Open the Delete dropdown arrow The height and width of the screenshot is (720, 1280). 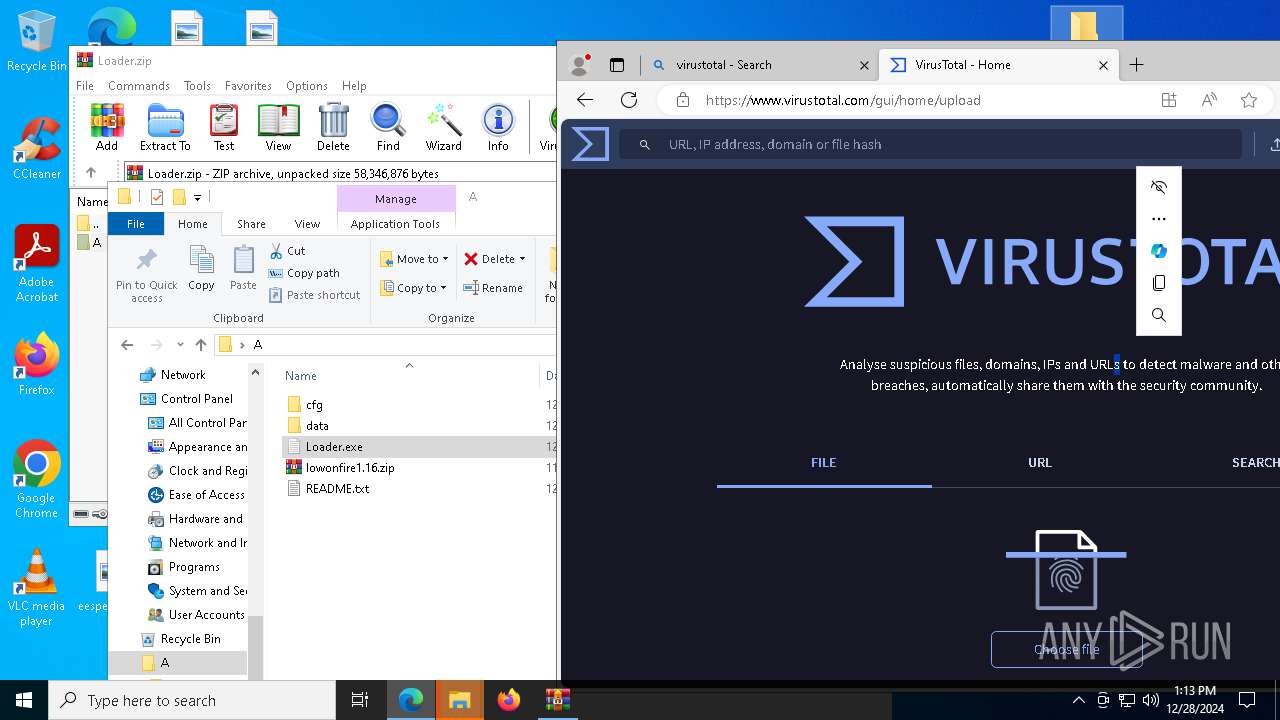pos(522,259)
